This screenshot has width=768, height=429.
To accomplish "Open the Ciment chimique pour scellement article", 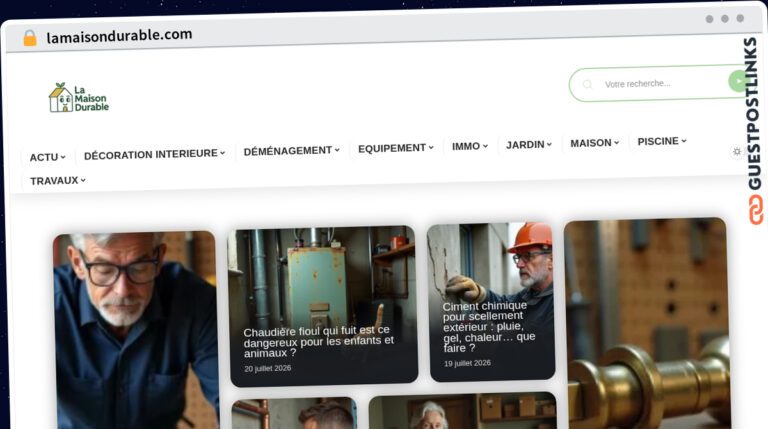I will click(489, 327).
